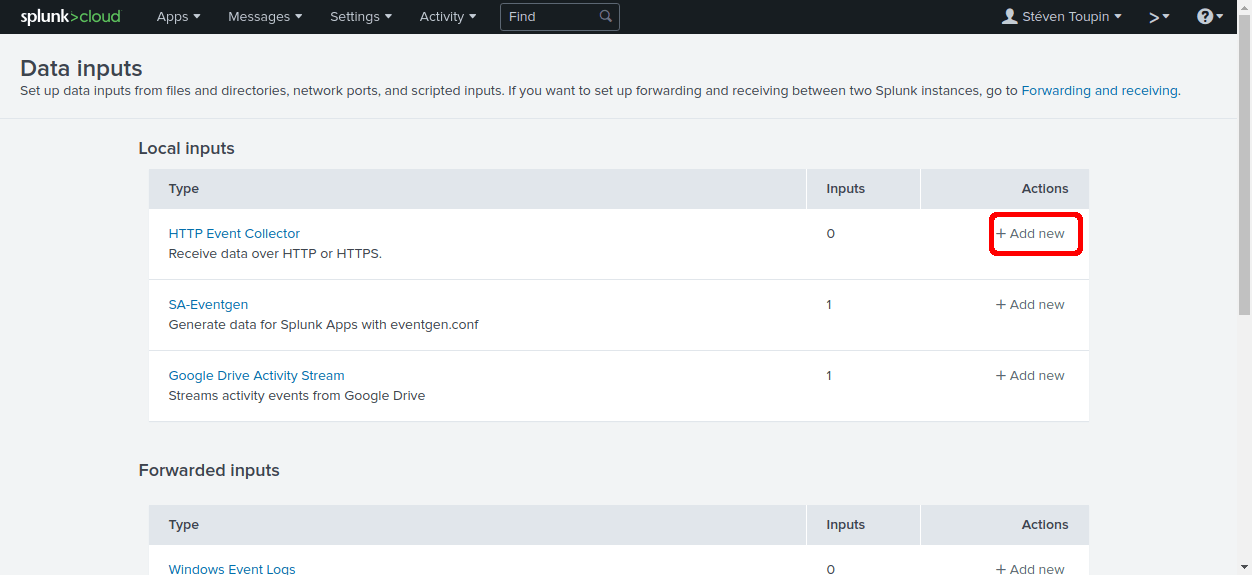Screen dimensions: 1252x575
Task: Open the Activity menu
Action: (x=448, y=16)
